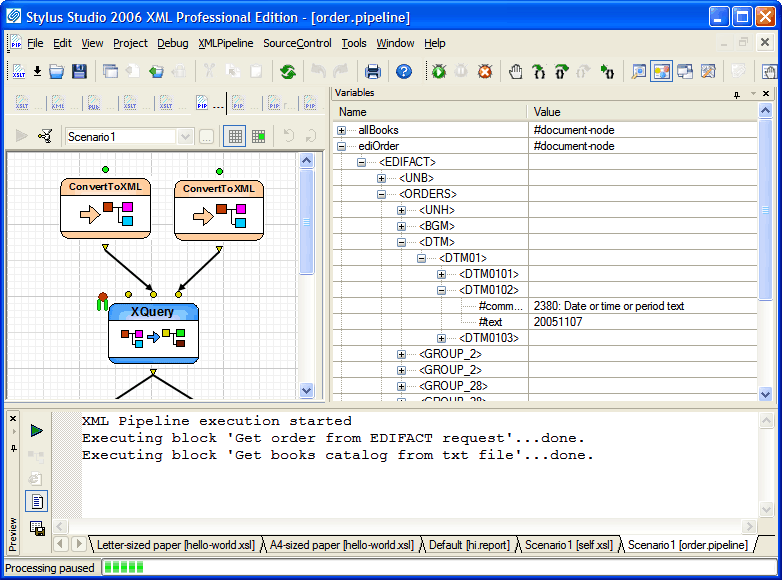This screenshot has height=580, width=782.
Task: Click the magnifier search window icon
Action: click(638, 72)
